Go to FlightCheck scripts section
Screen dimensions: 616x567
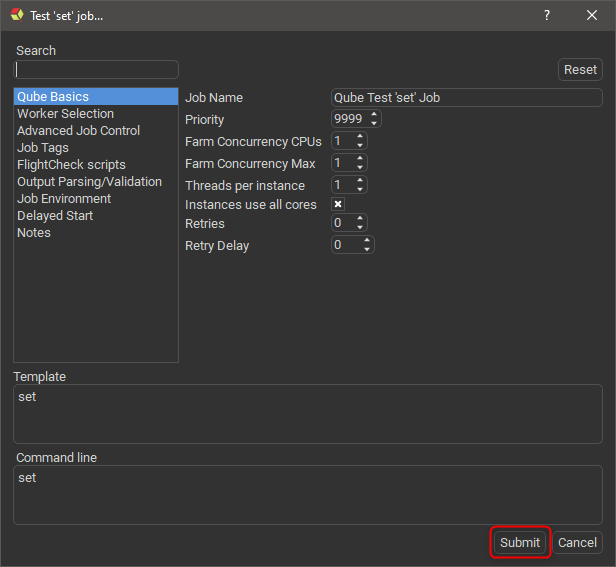(x=71, y=165)
